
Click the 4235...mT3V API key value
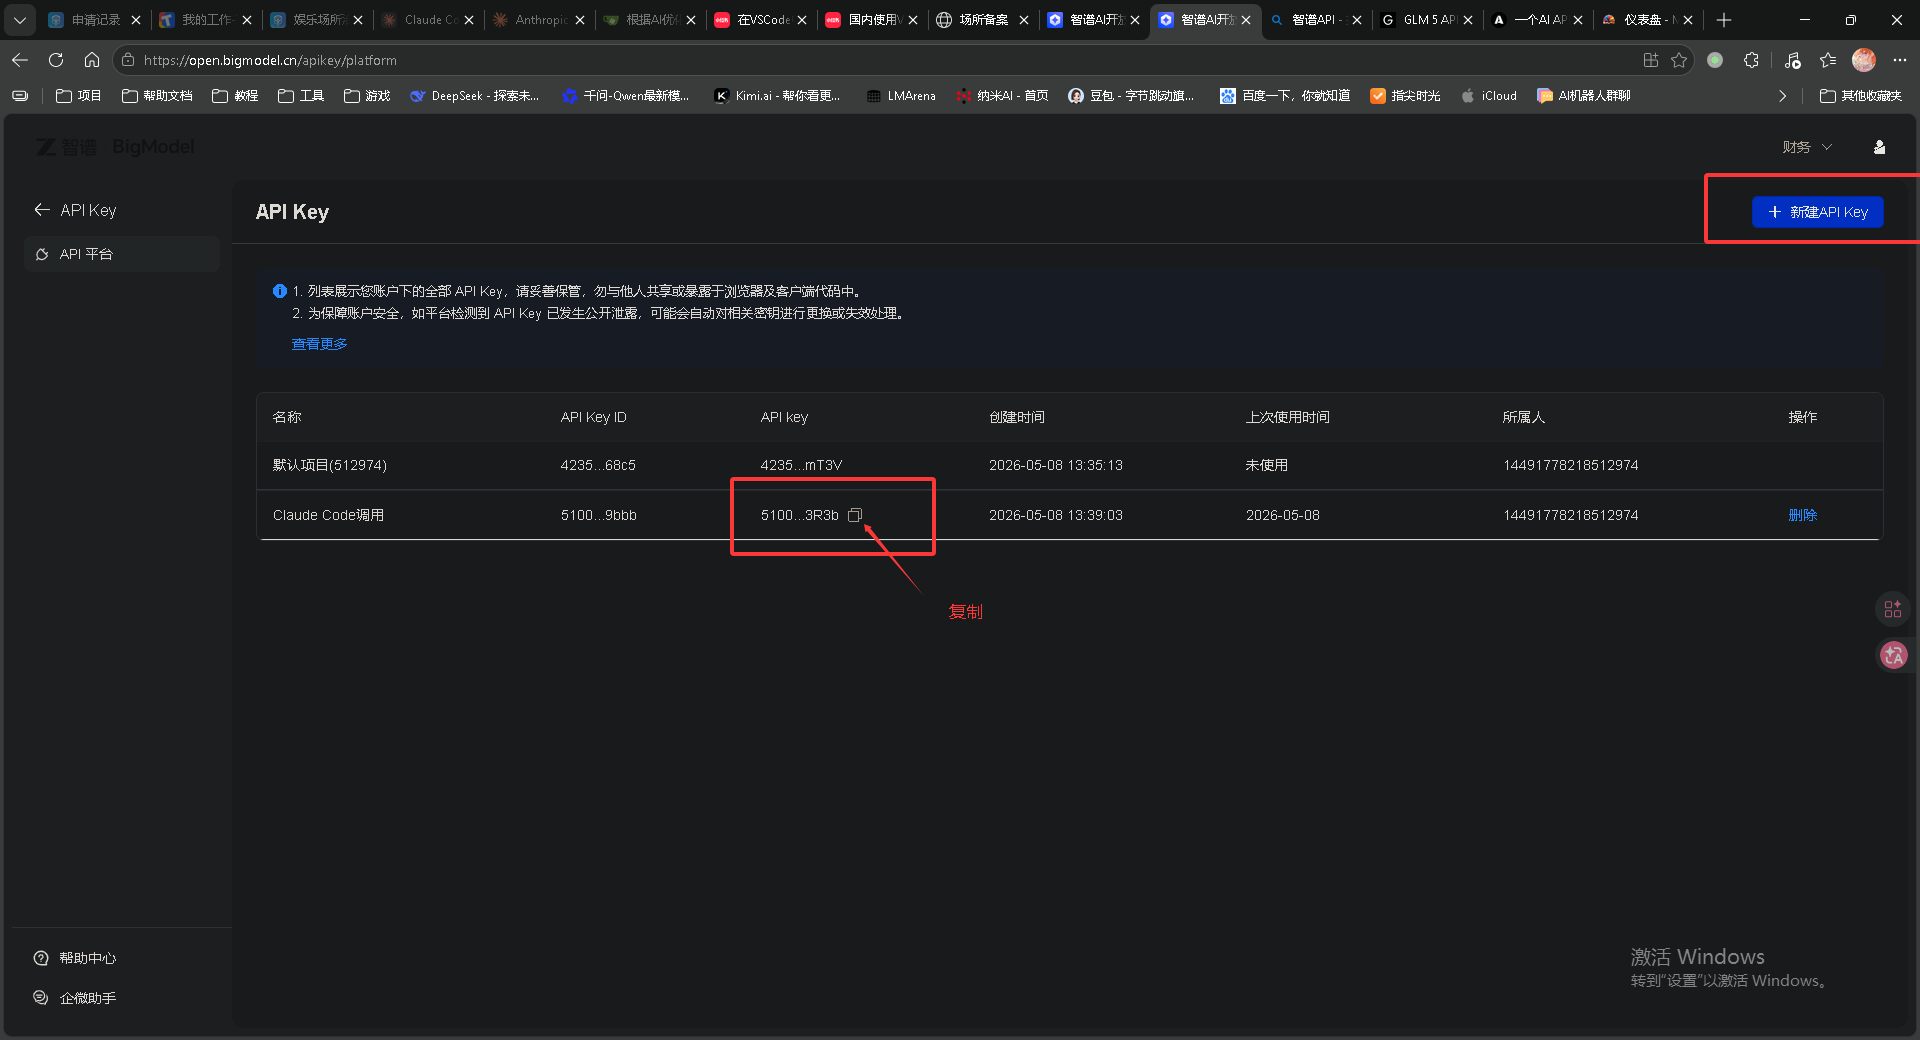pyautogui.click(x=801, y=465)
